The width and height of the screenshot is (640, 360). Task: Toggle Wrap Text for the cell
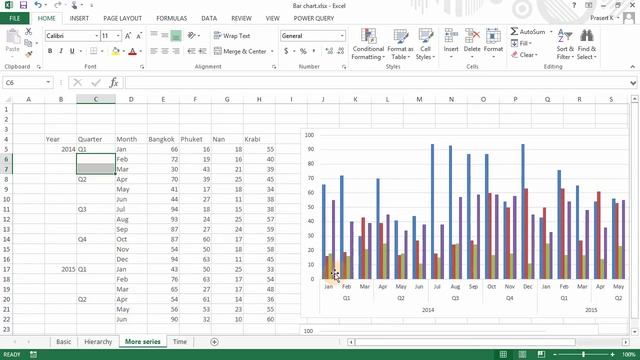[231, 36]
